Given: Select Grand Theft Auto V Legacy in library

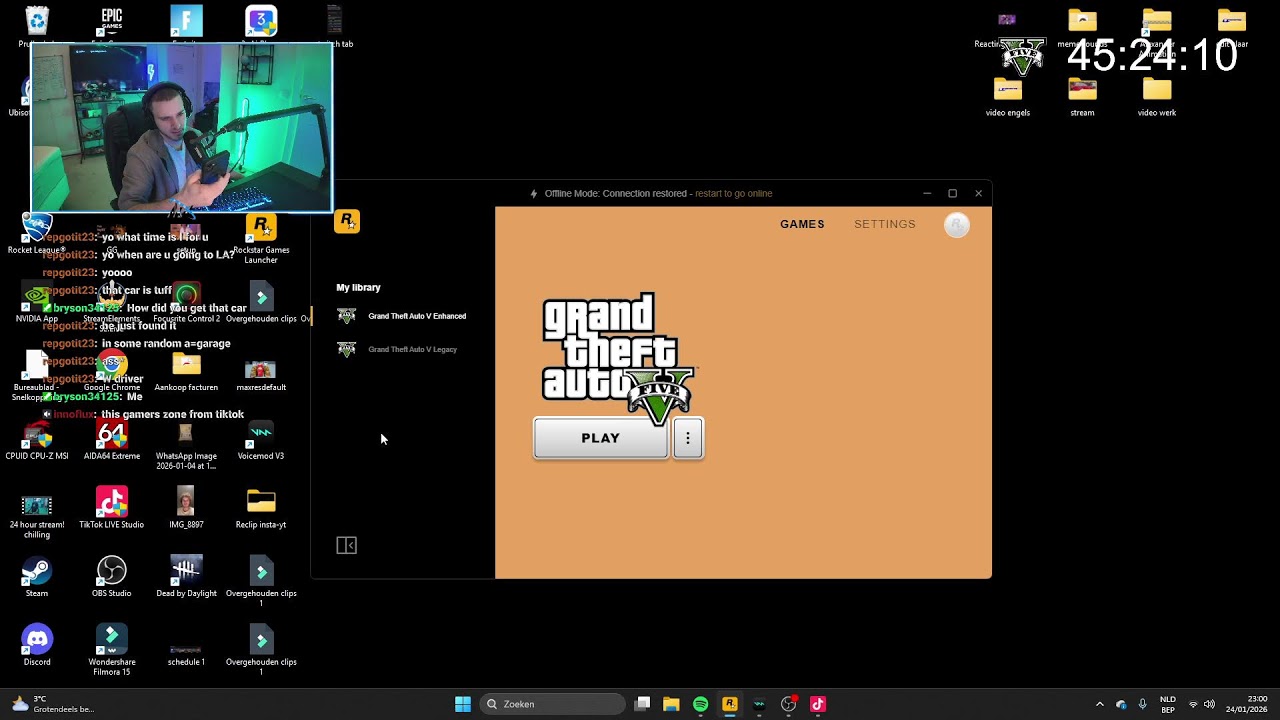Looking at the screenshot, I should point(398,349).
